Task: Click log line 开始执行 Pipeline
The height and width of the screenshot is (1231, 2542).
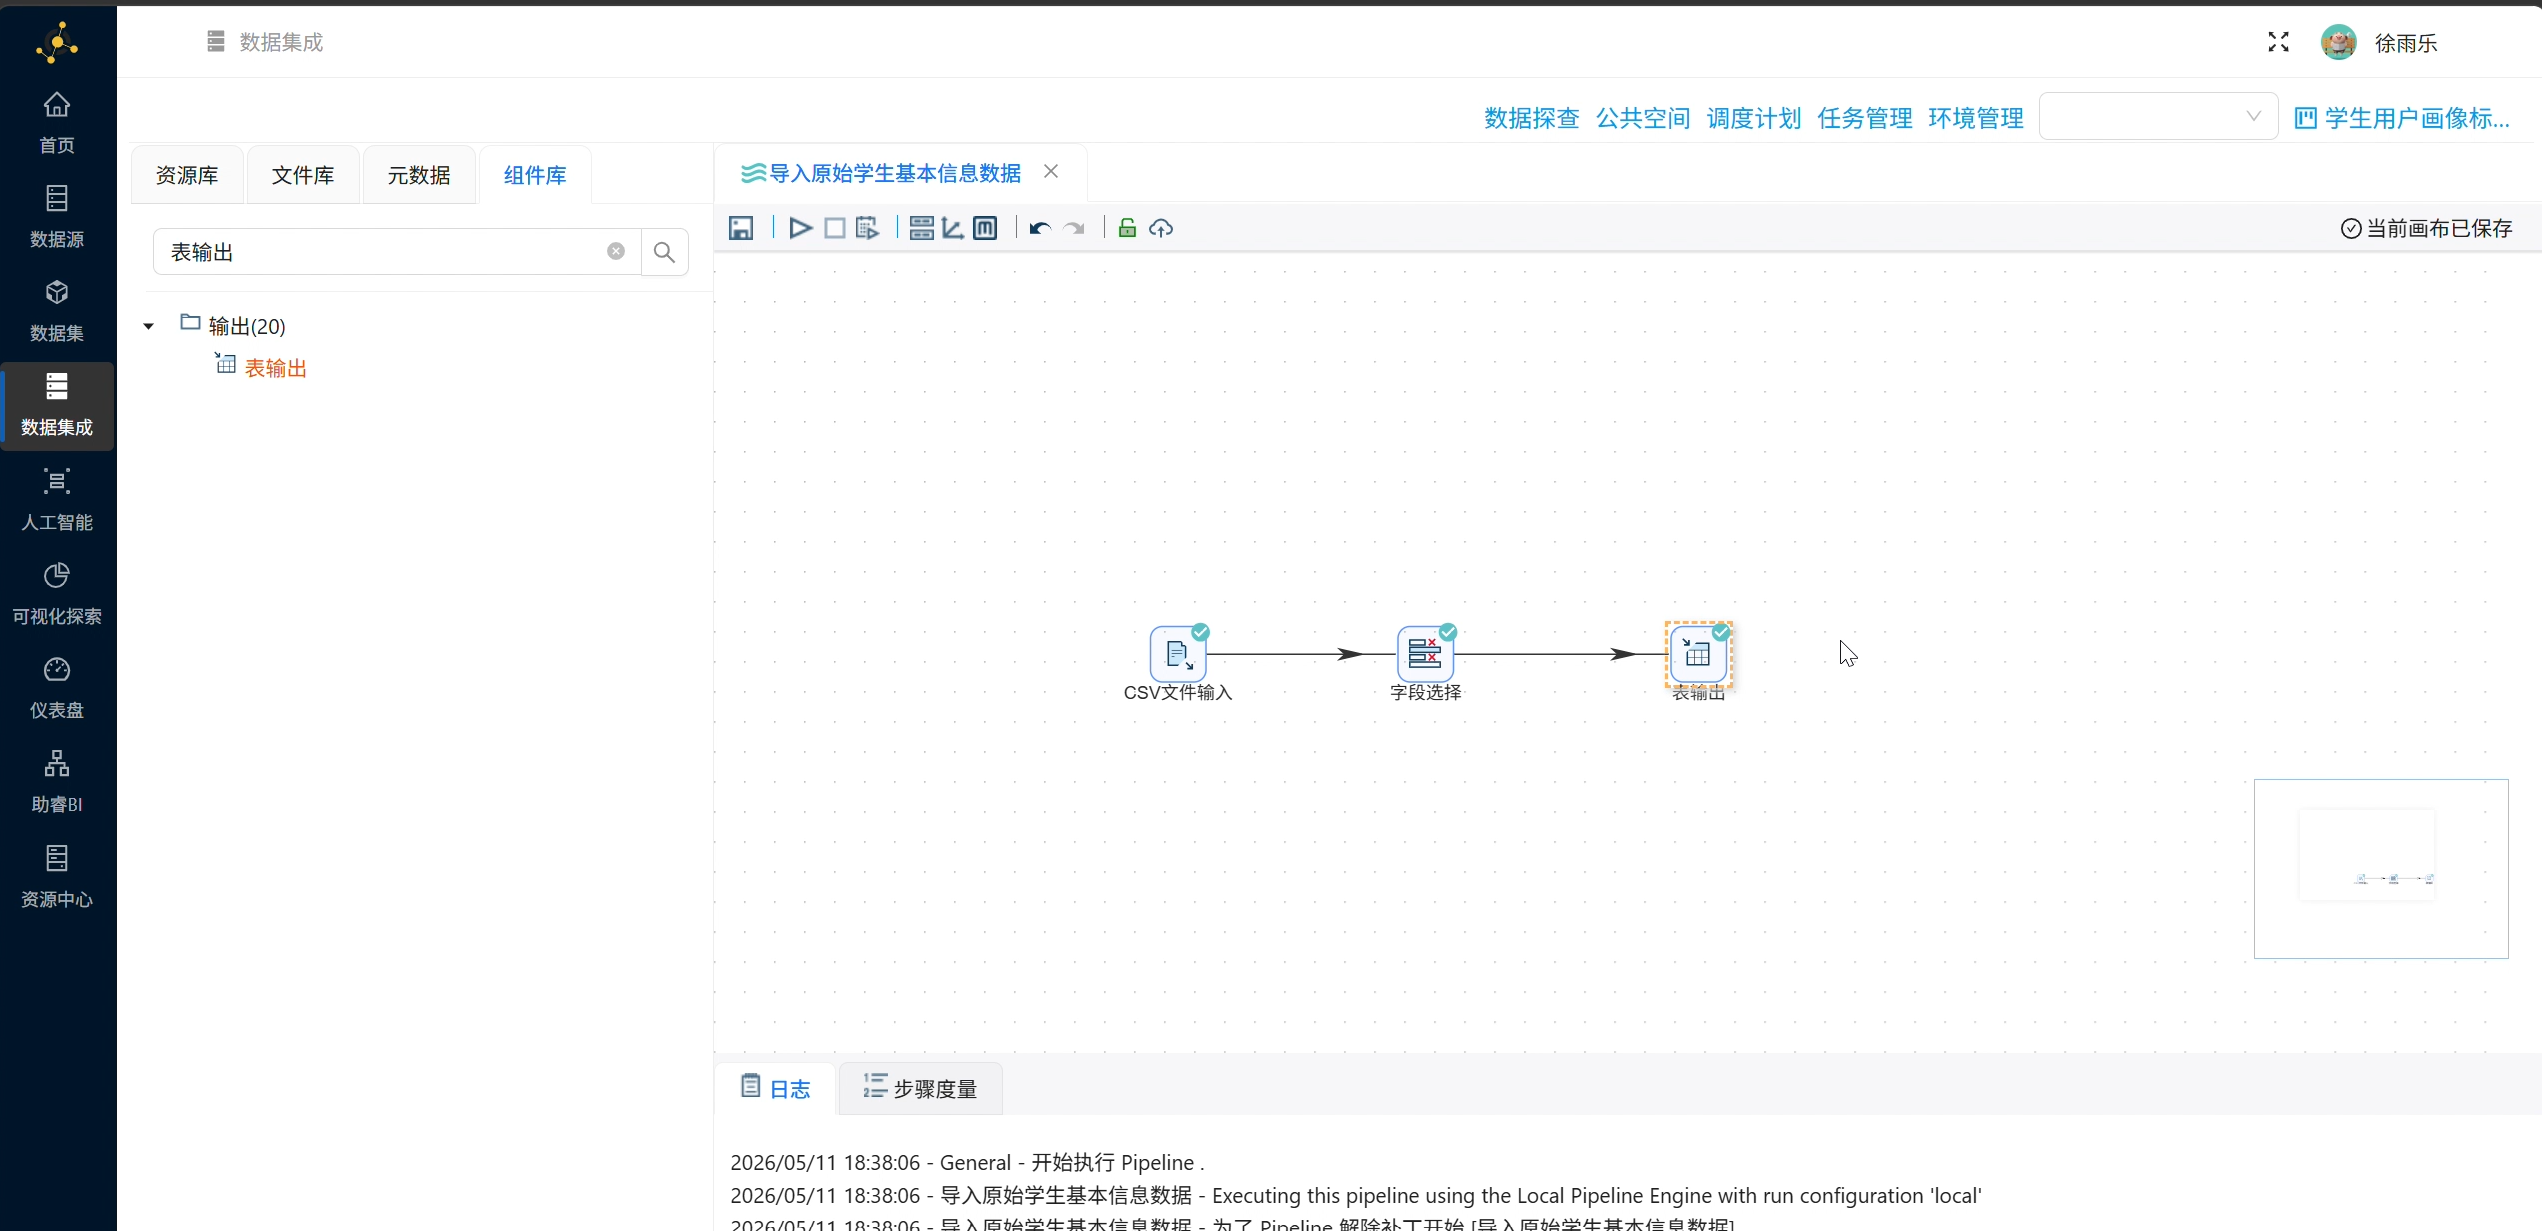Action: pyautogui.click(x=967, y=1162)
